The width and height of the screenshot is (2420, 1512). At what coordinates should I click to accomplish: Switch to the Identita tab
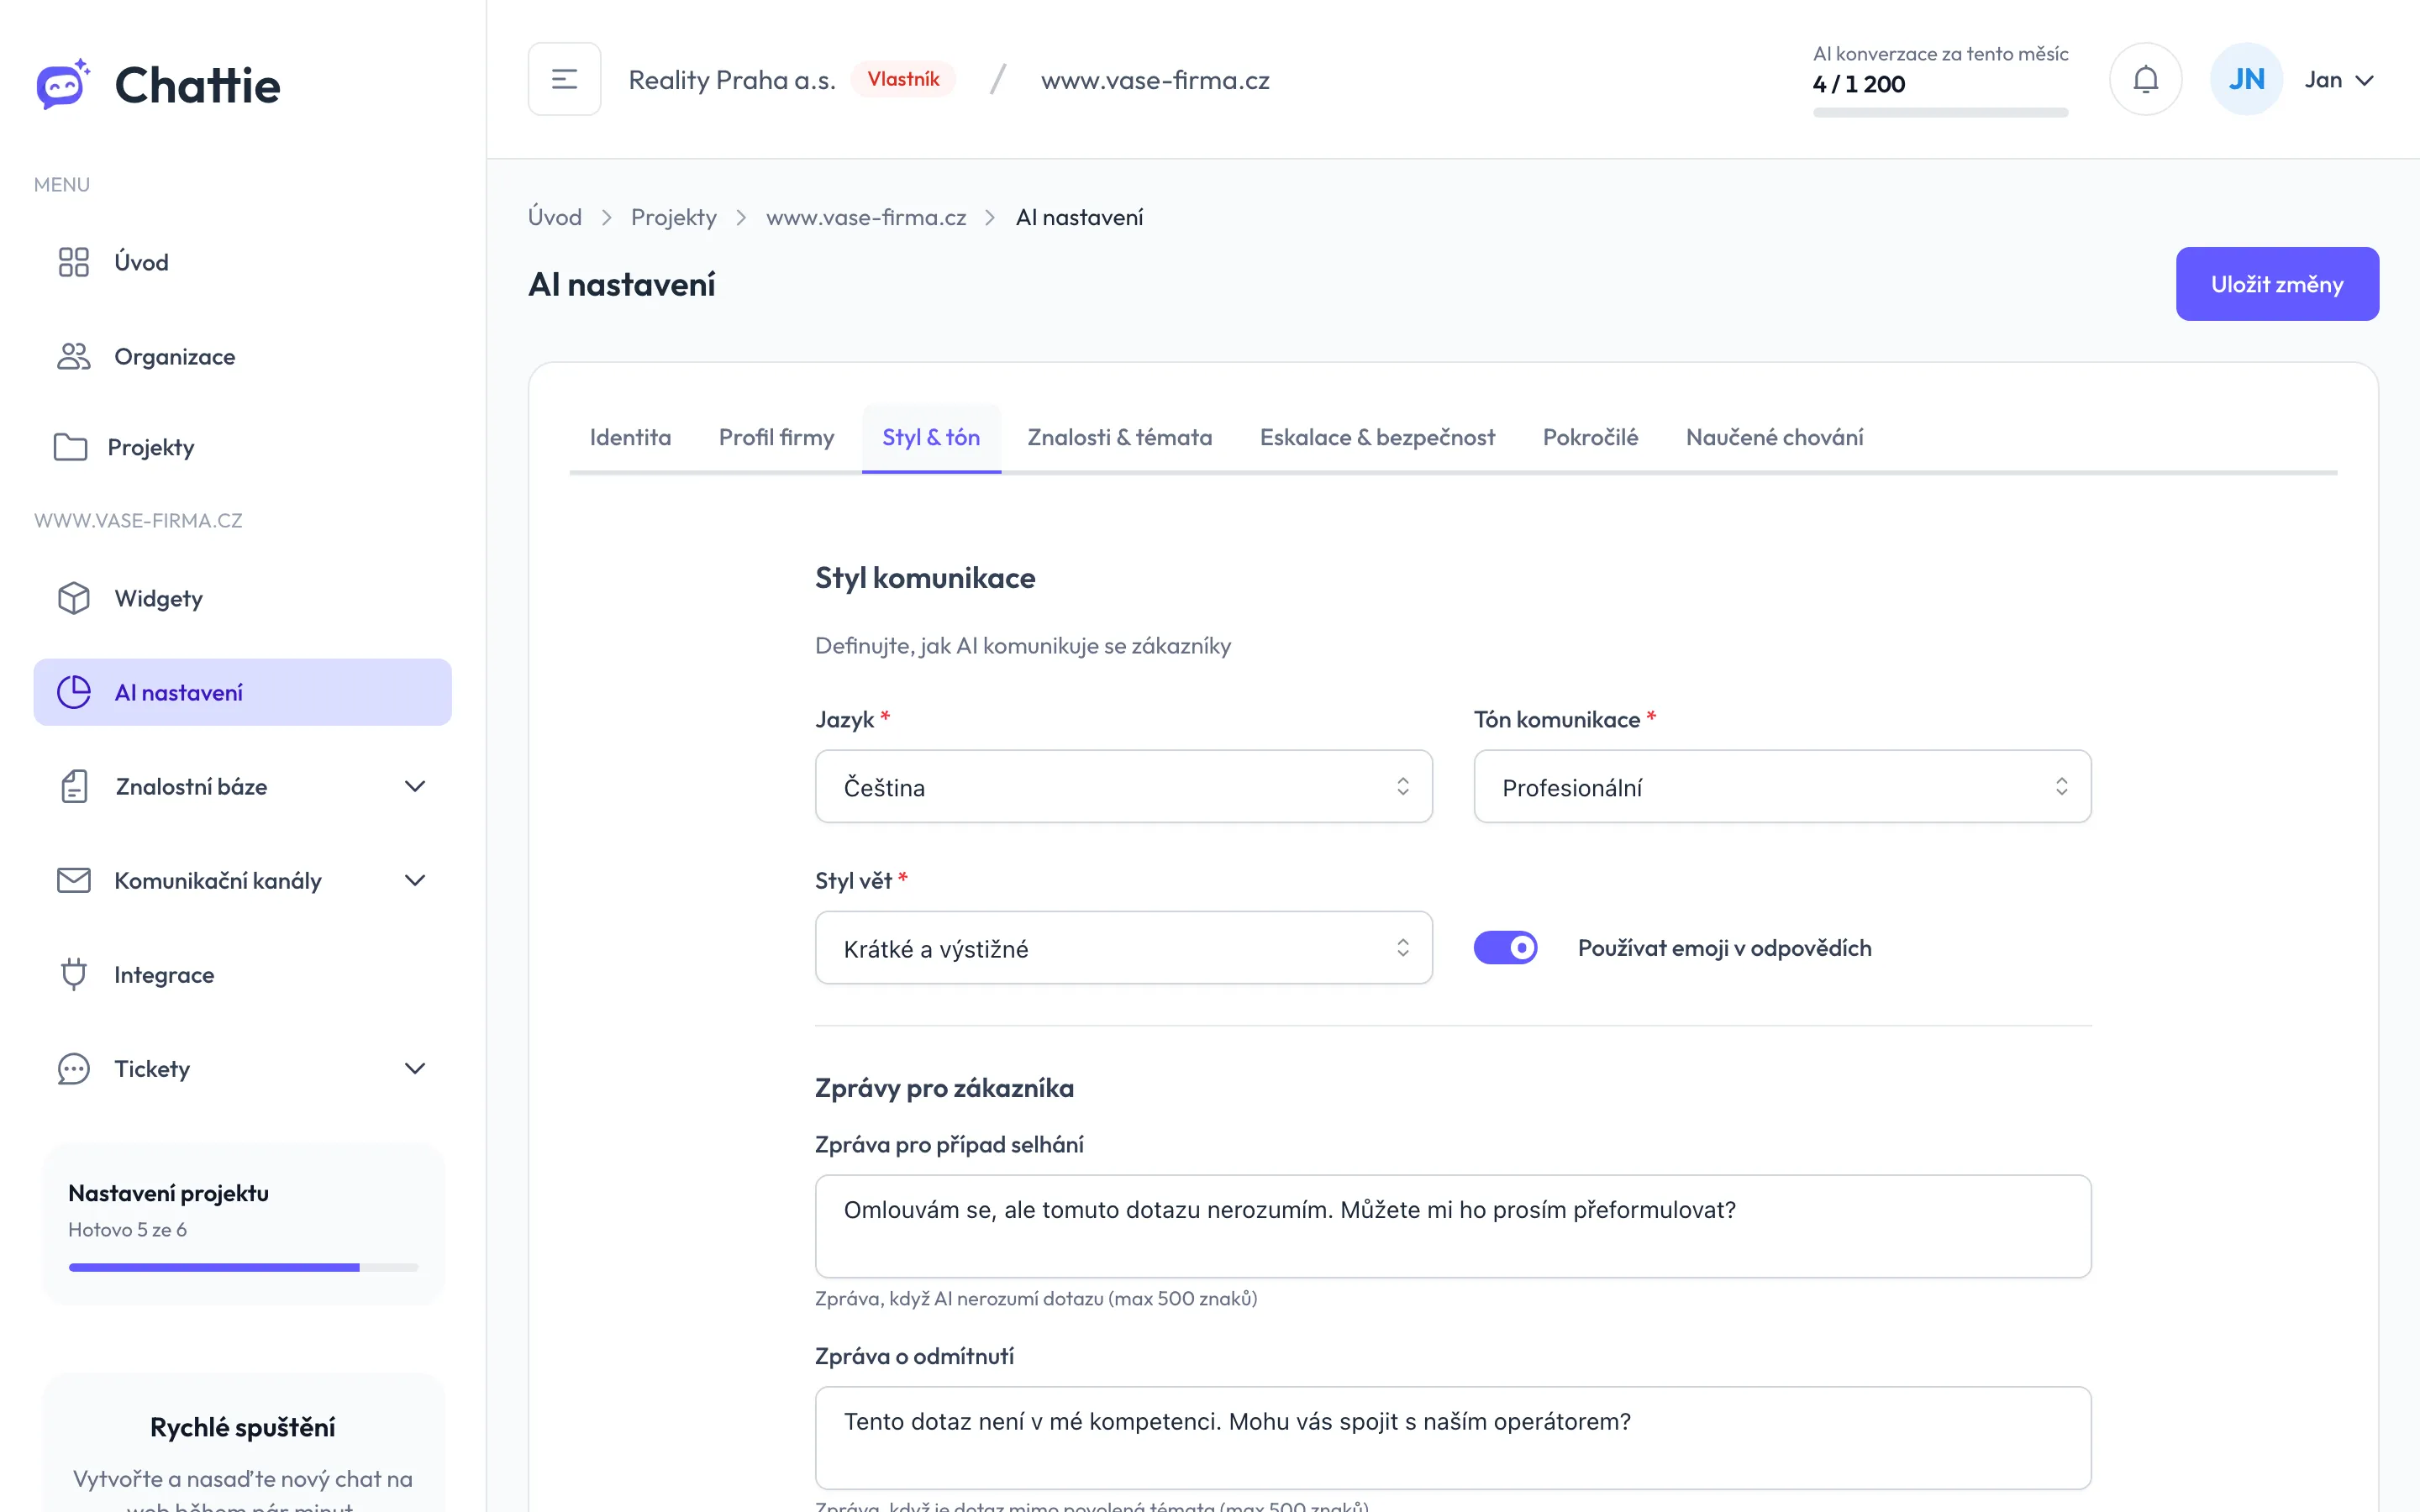630,437
